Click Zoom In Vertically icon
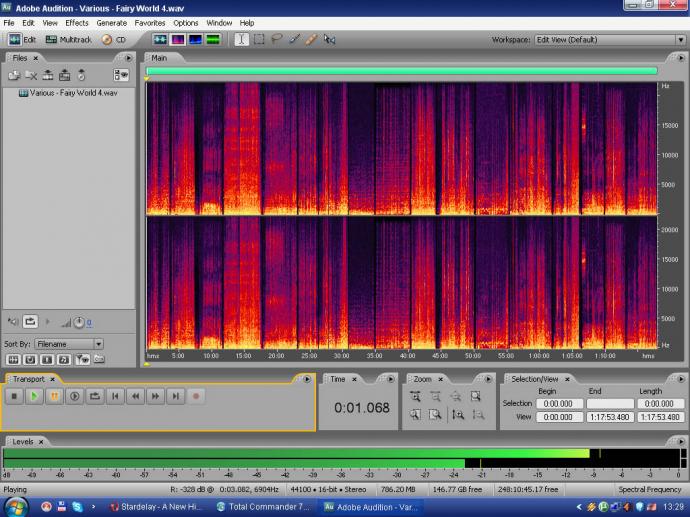The width and height of the screenshot is (690, 517). [458, 414]
